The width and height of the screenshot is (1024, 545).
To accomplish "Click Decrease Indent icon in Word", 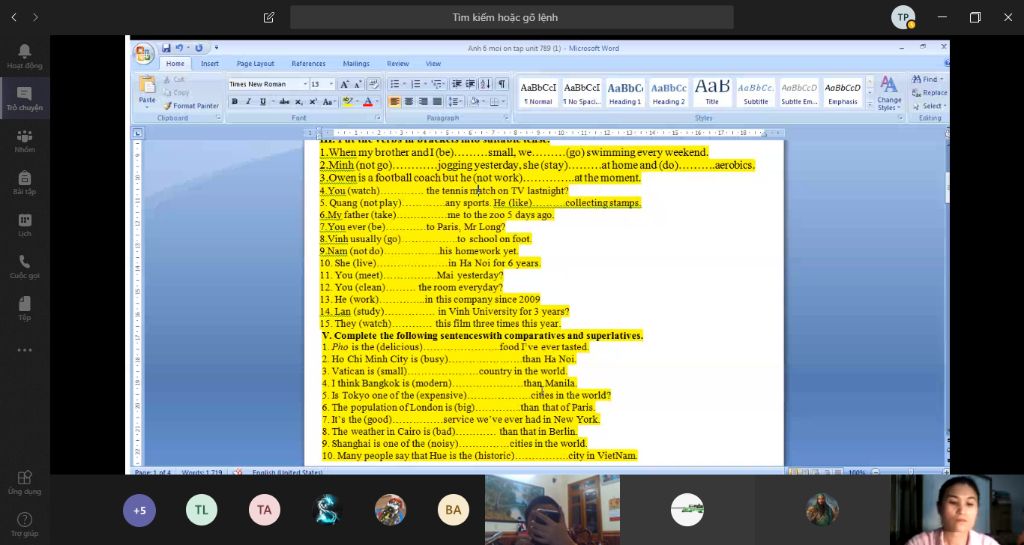I will pos(456,84).
